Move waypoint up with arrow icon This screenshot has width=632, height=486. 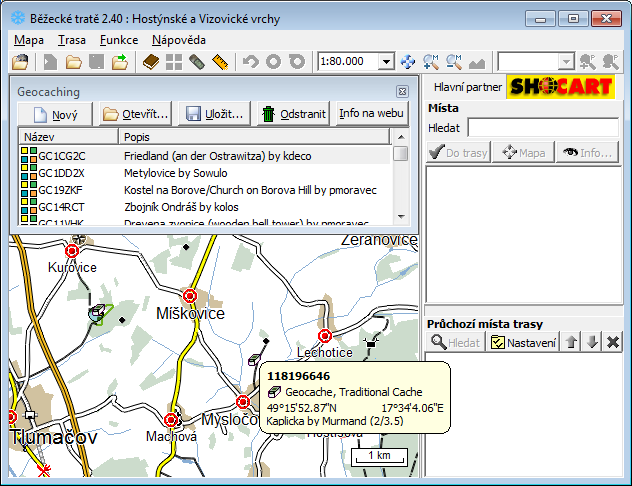tap(571, 343)
